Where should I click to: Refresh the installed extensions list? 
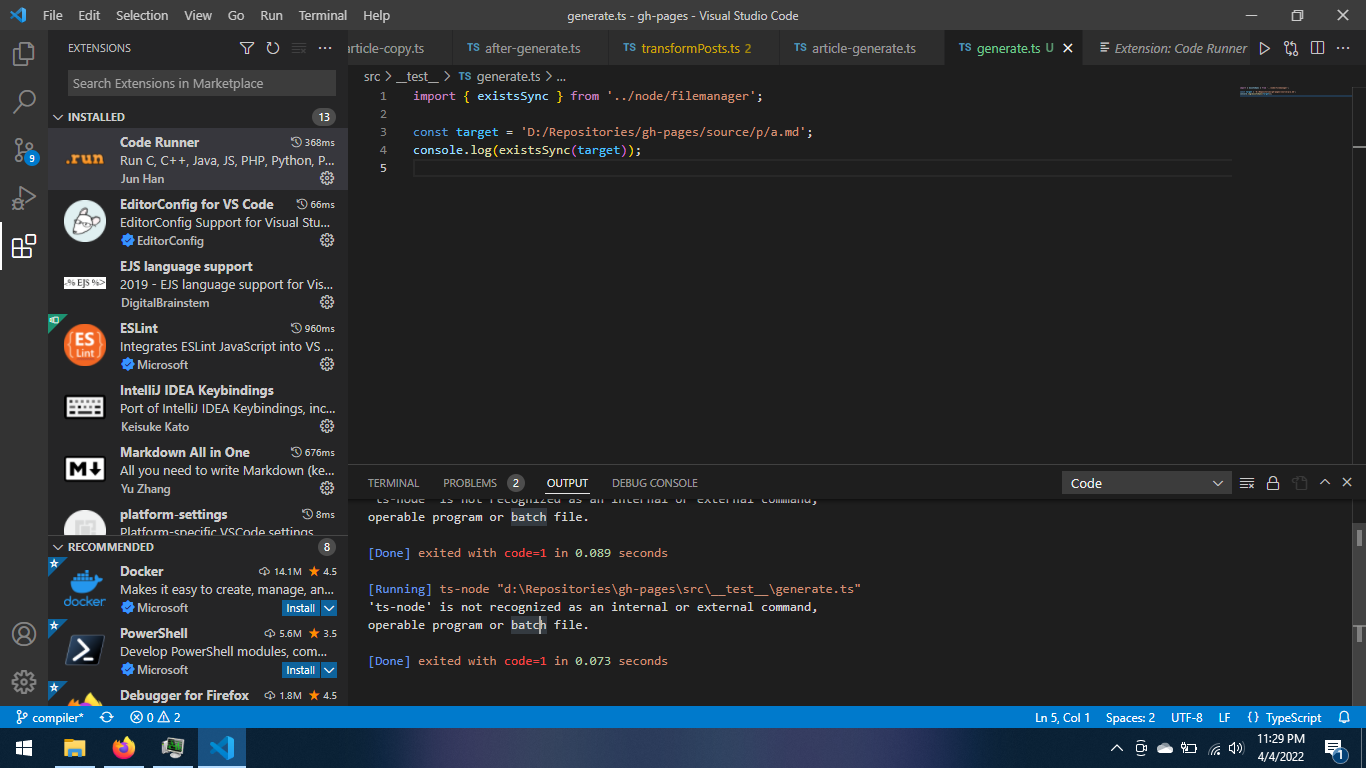[271, 47]
